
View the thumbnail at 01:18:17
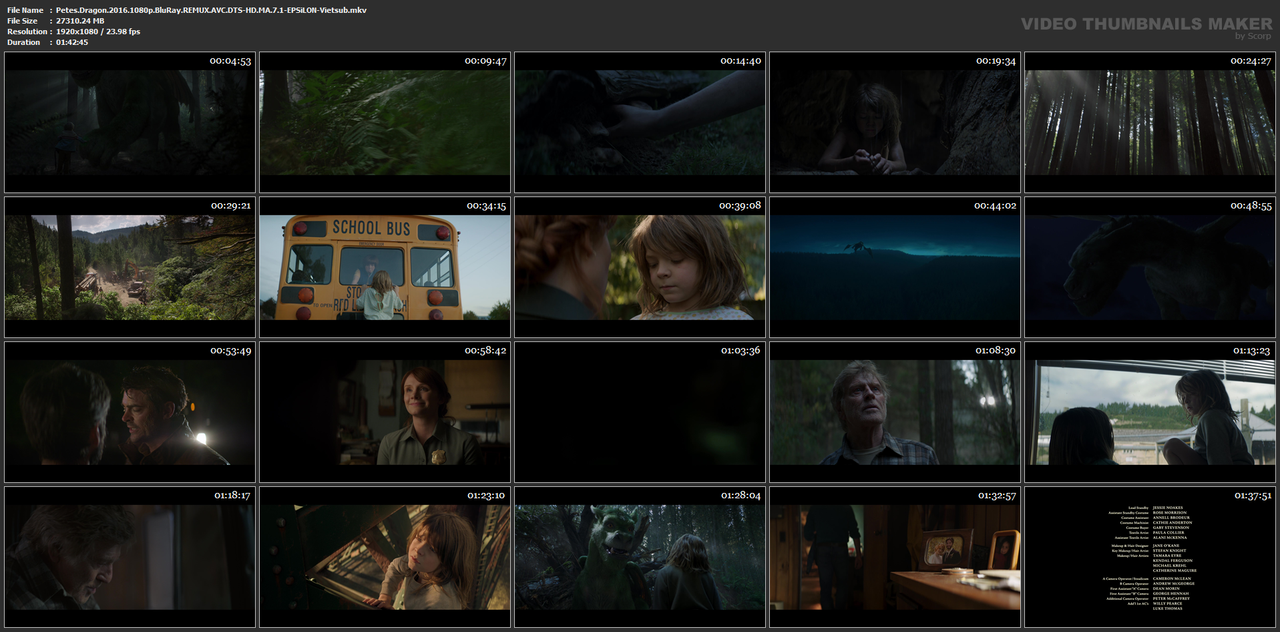click(x=130, y=557)
